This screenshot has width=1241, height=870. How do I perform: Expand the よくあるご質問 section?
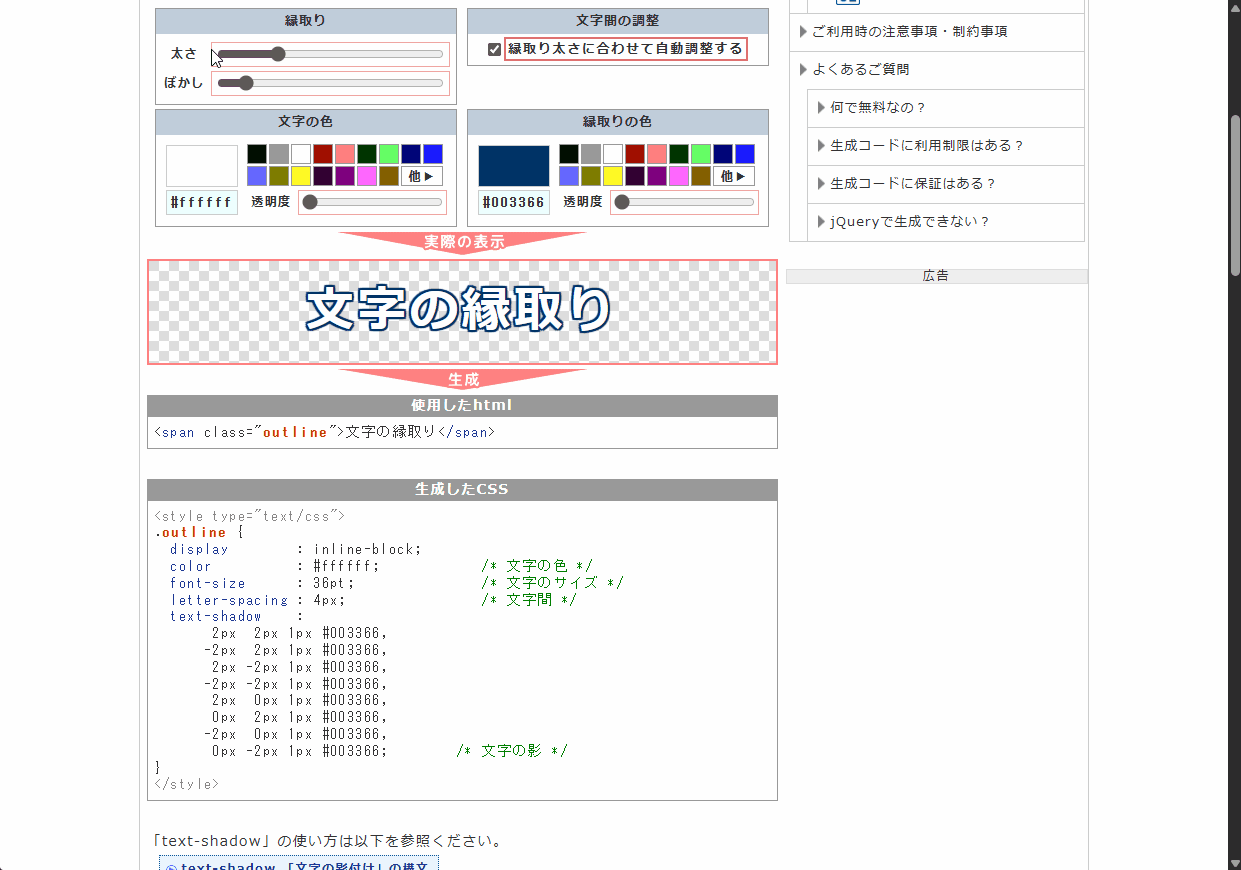coord(860,70)
